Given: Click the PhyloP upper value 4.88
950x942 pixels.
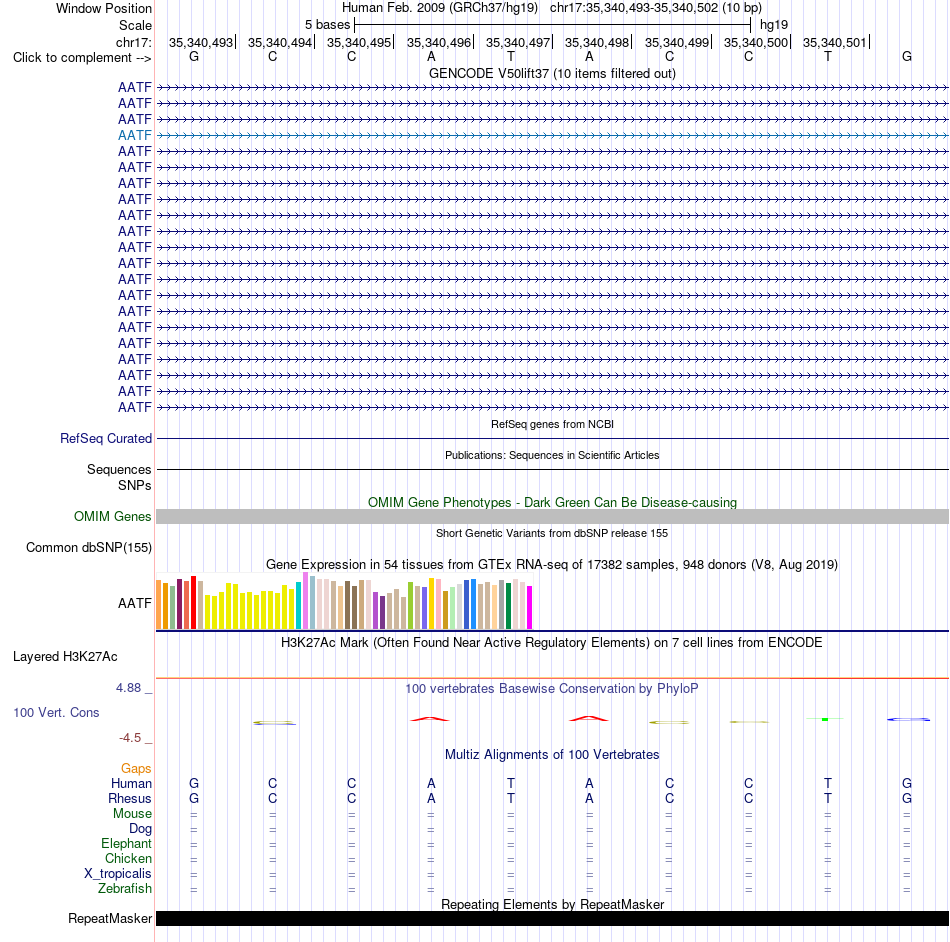Looking at the screenshot, I should pos(128,688).
